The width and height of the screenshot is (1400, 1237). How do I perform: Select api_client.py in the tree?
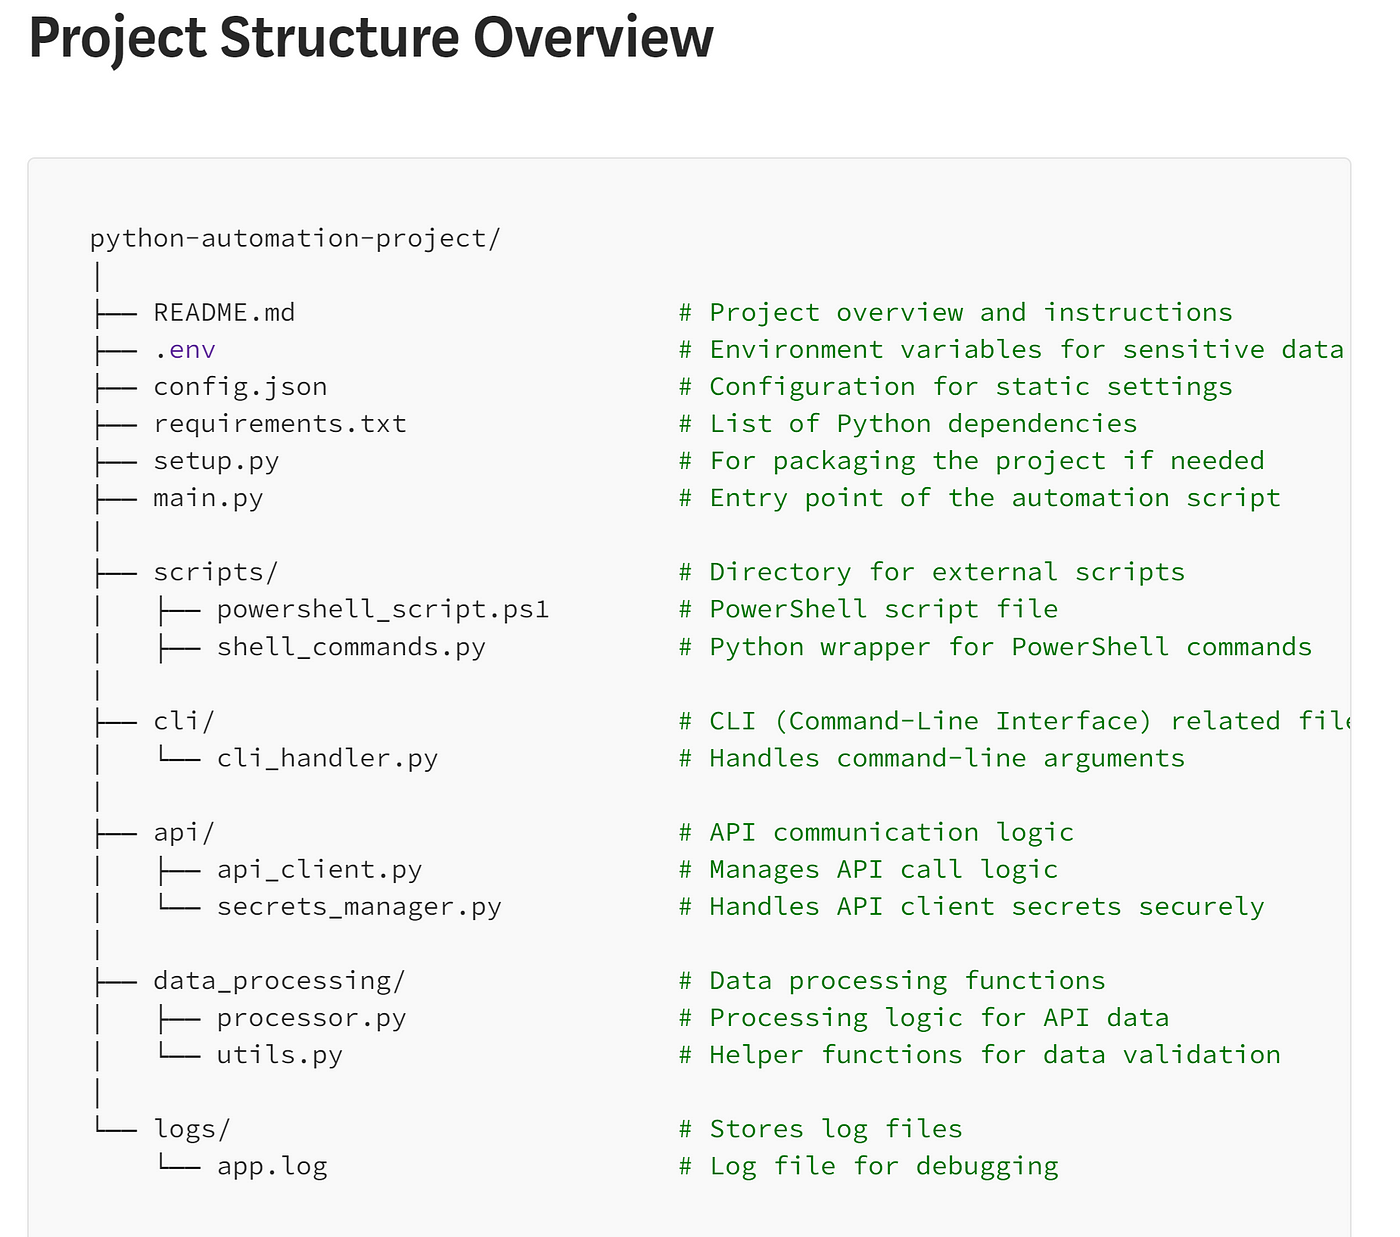click(x=319, y=870)
